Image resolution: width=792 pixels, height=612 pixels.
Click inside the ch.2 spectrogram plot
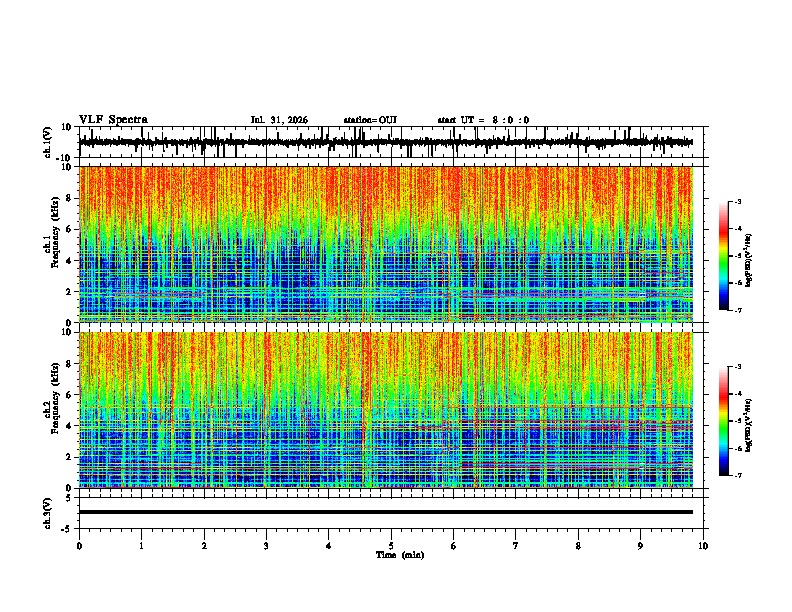386,410
